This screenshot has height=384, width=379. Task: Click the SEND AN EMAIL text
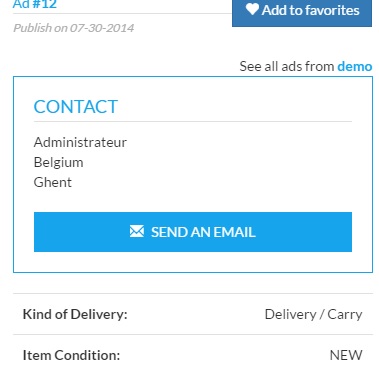tap(203, 232)
